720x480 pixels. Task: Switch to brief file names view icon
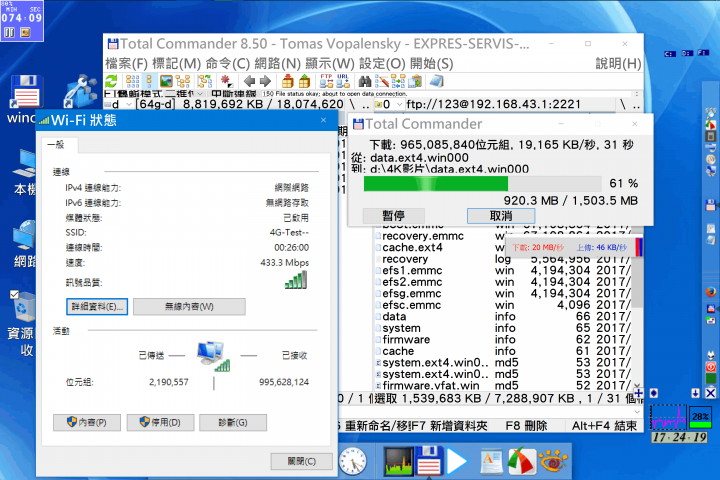(x=133, y=82)
